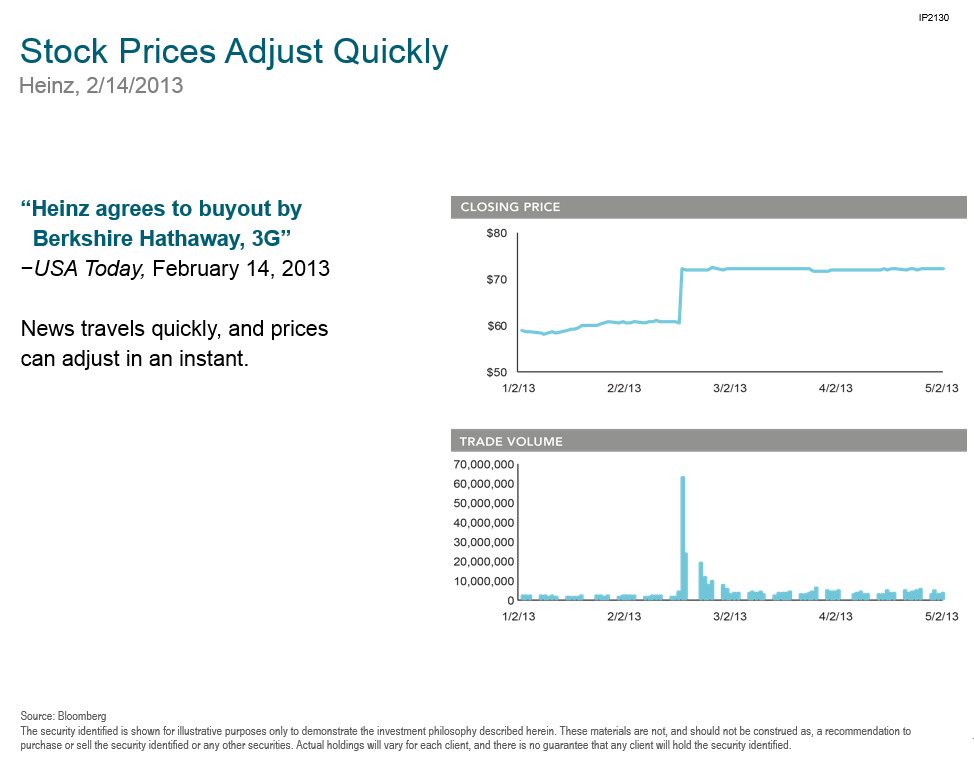Screen dimensions: 974x767
Task: Click the line 'can adjust in an instant.'
Action: pos(135,358)
